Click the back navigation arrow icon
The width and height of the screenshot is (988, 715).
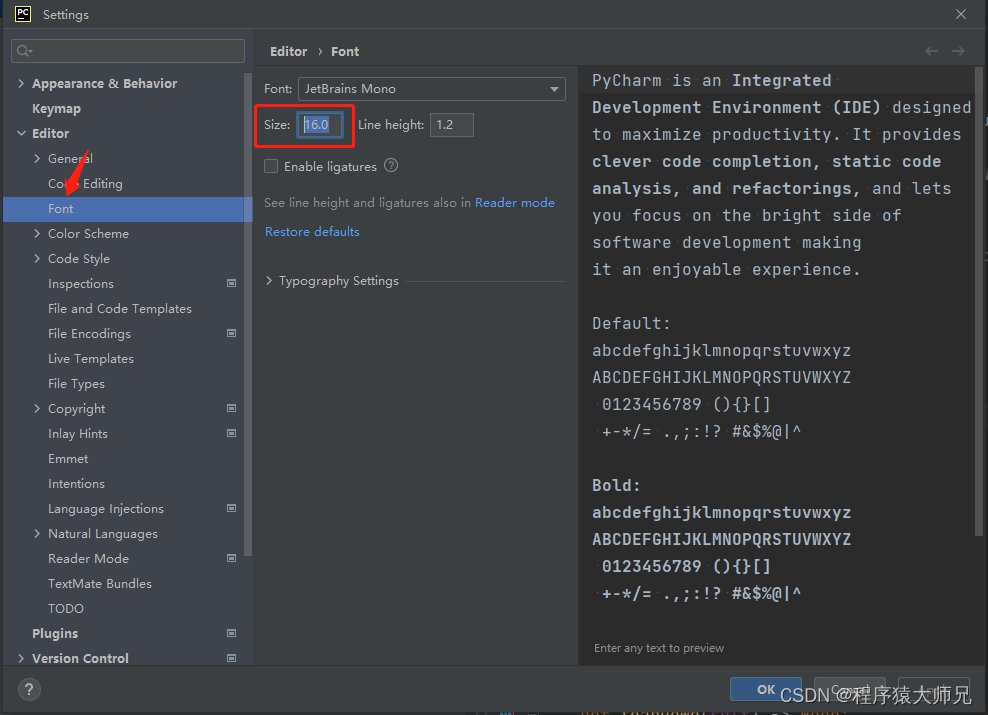tap(931, 51)
